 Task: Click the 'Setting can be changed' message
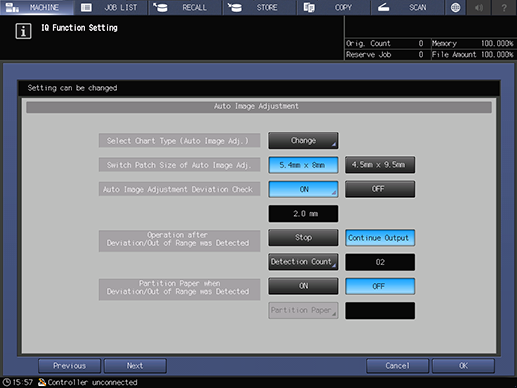[72, 88]
